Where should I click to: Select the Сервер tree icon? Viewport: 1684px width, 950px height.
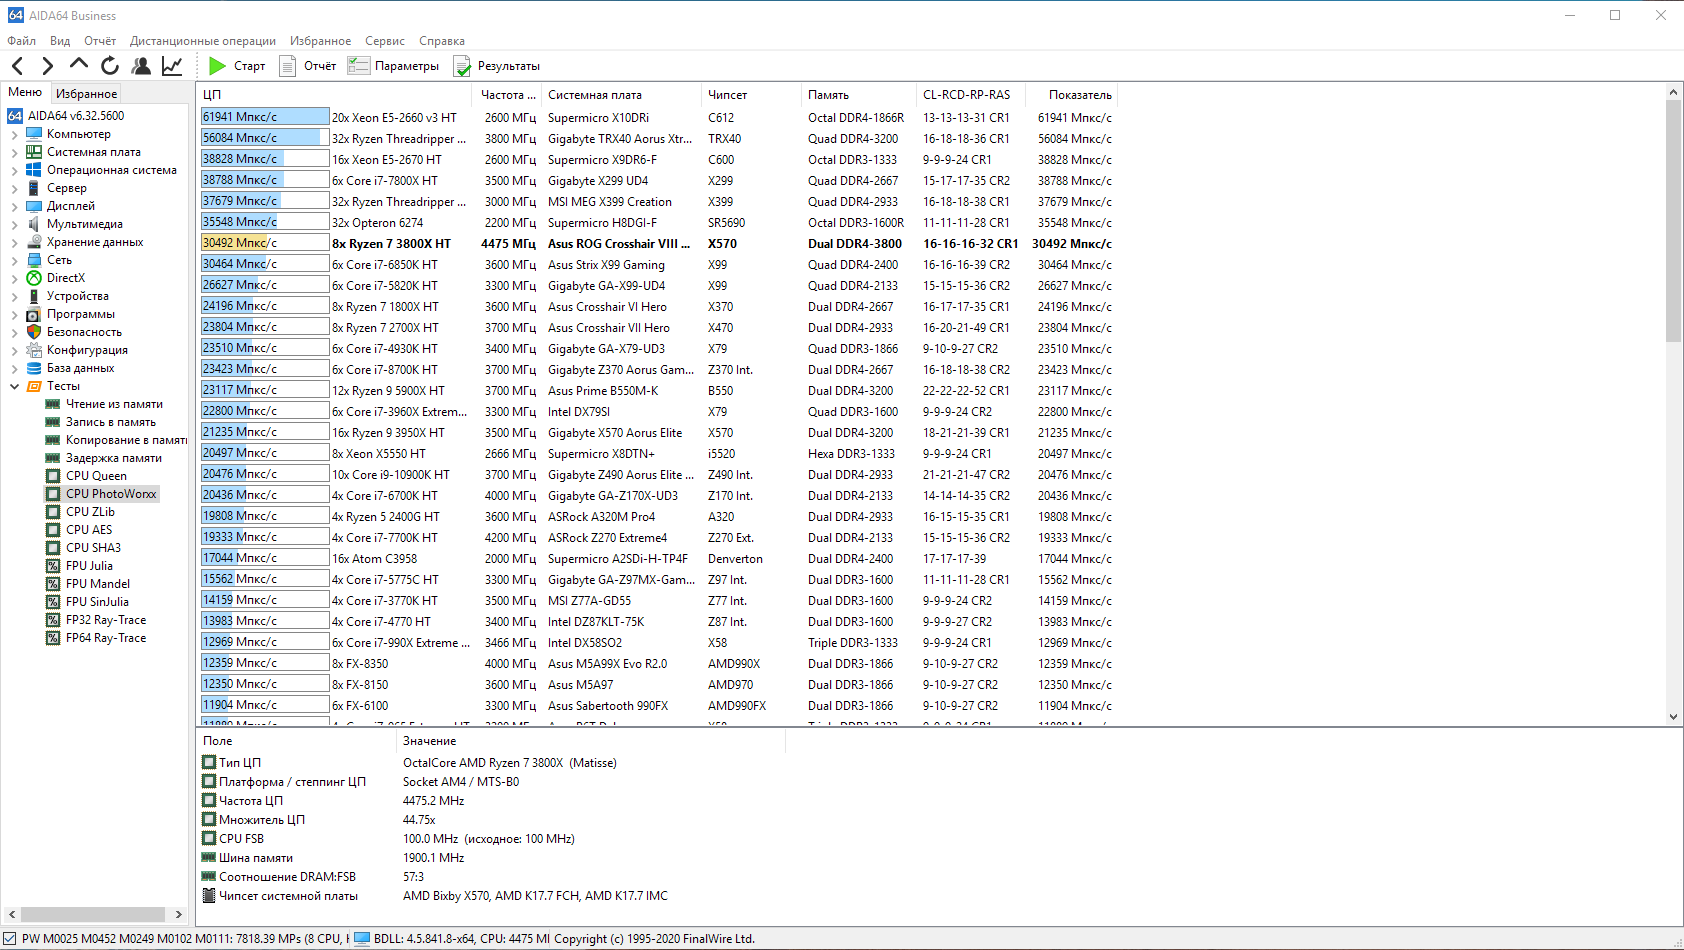(34, 188)
